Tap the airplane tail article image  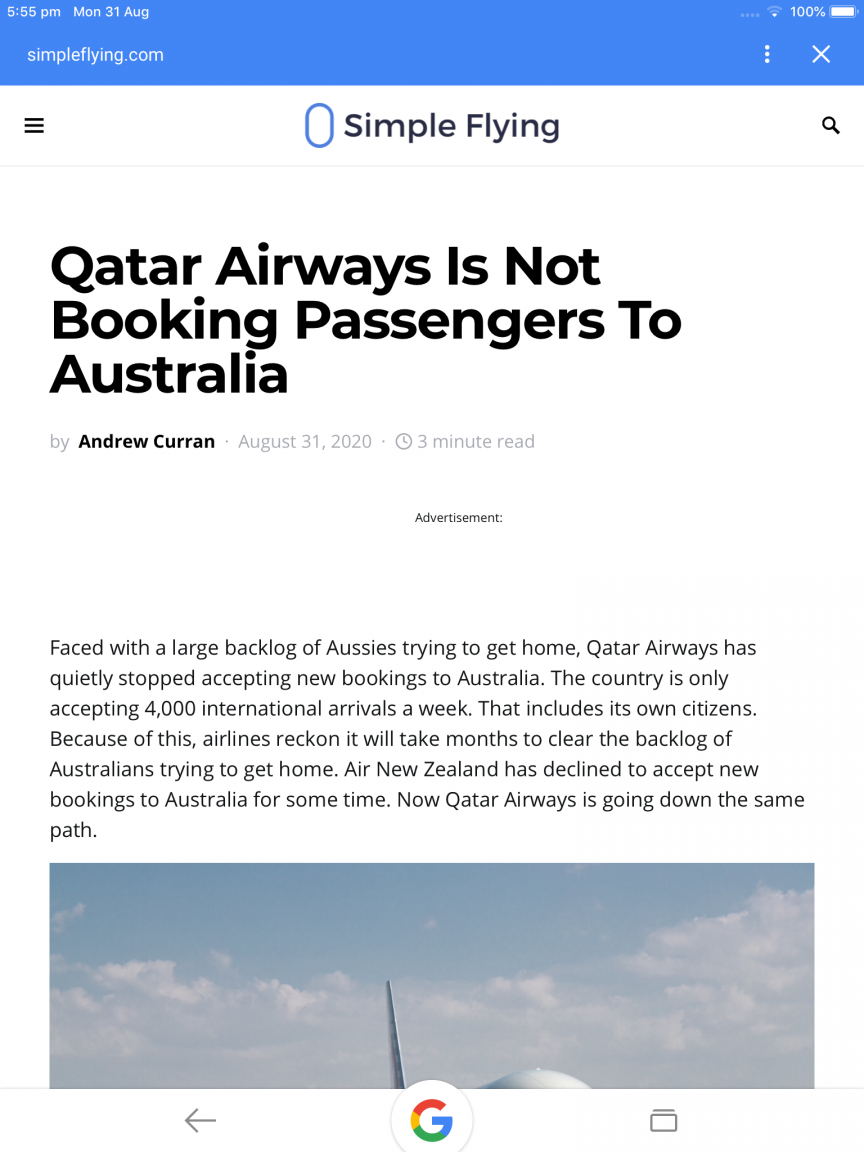(x=432, y=976)
